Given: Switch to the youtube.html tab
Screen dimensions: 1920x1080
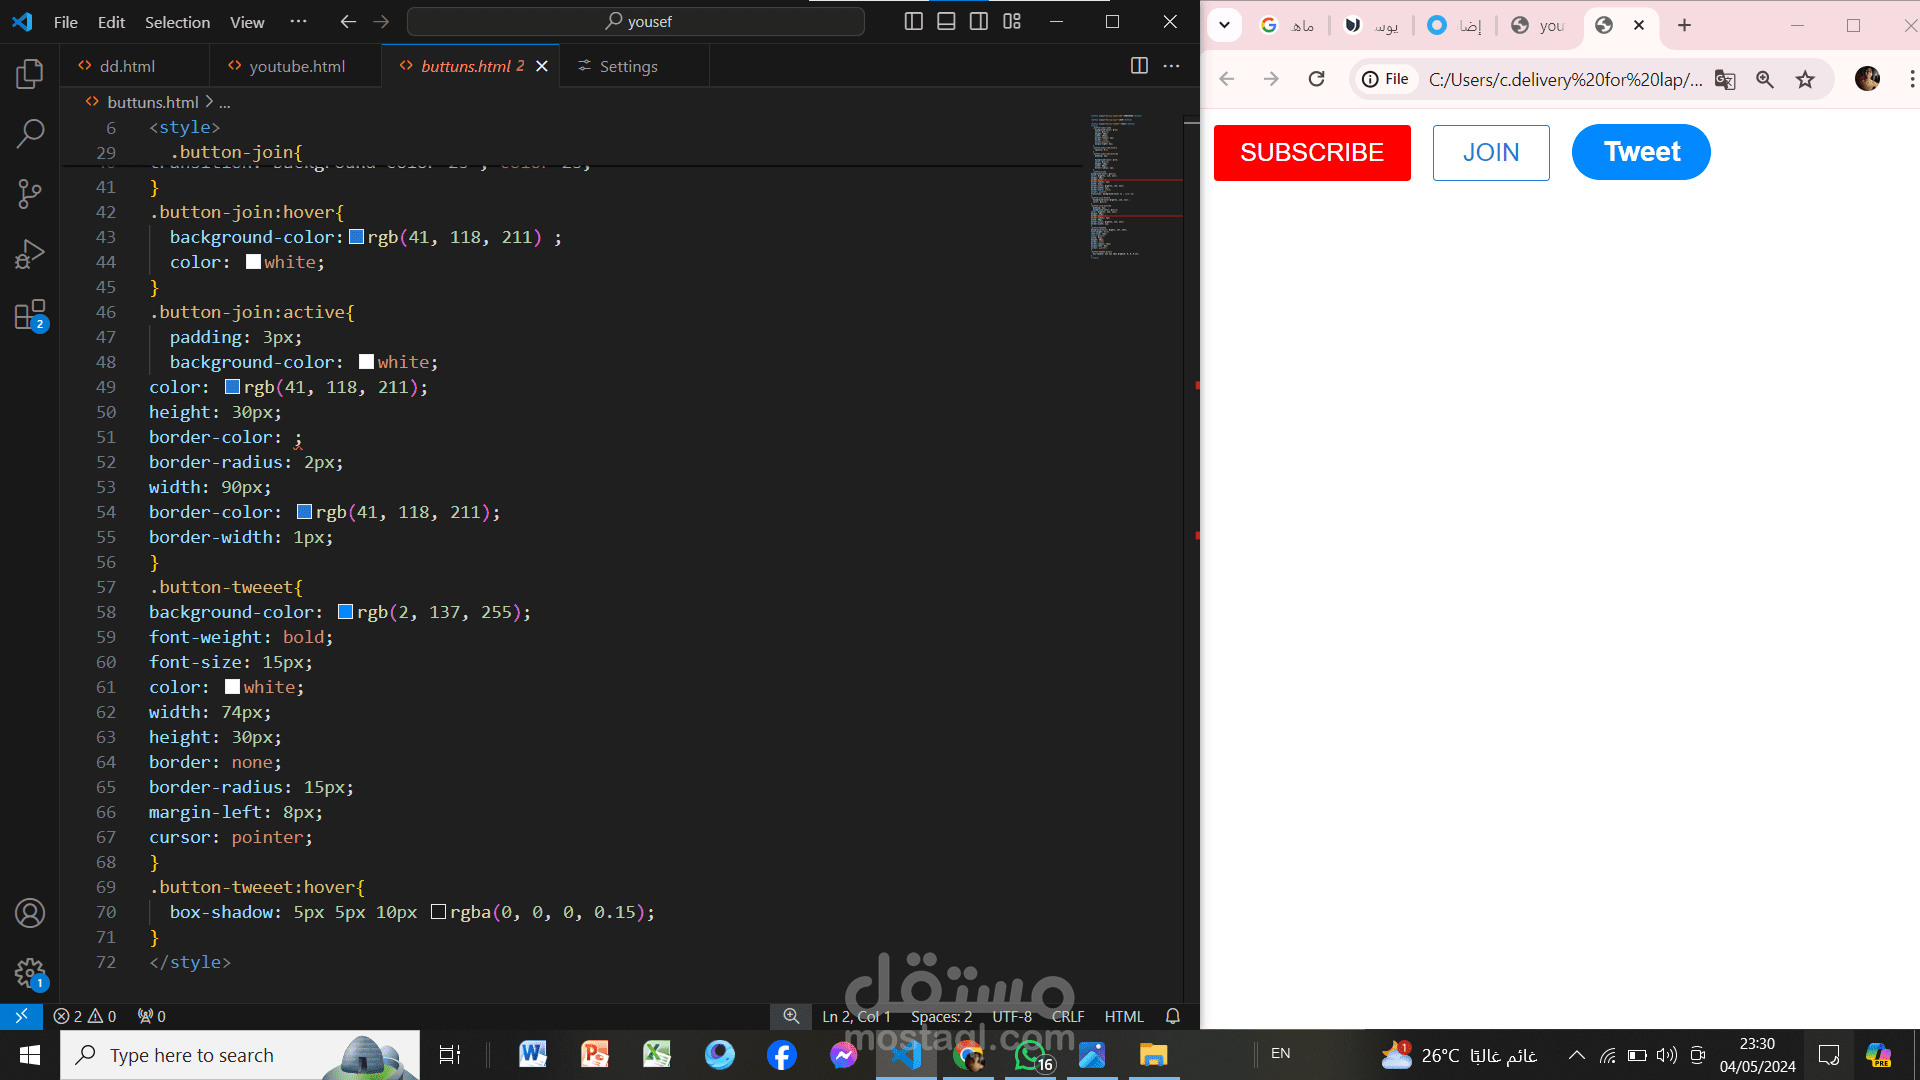Looking at the screenshot, I should [297, 66].
